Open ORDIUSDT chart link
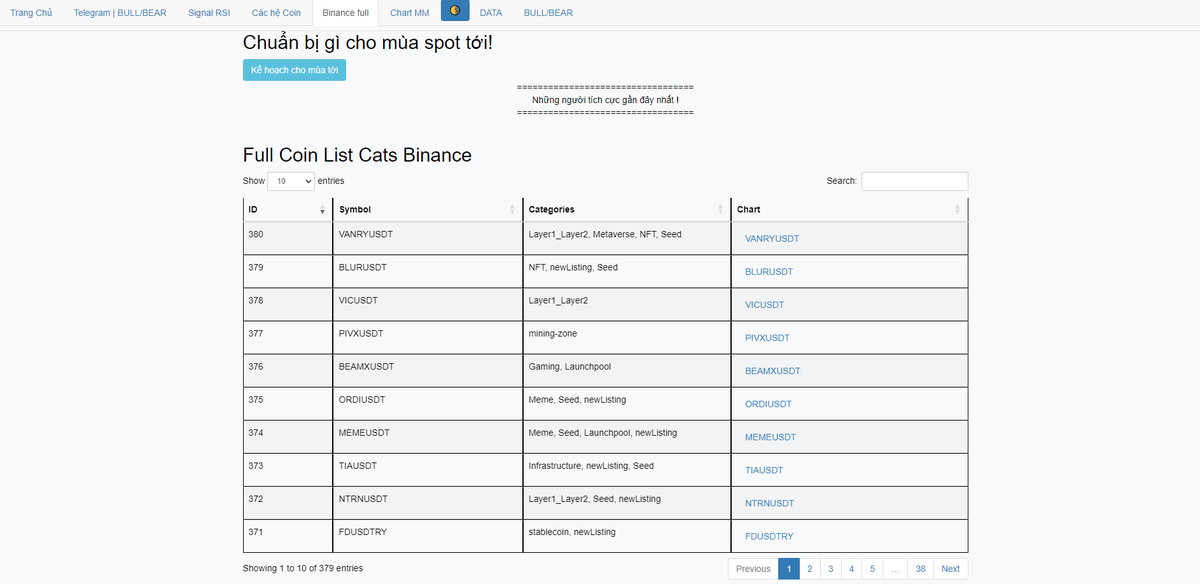 [x=768, y=404]
